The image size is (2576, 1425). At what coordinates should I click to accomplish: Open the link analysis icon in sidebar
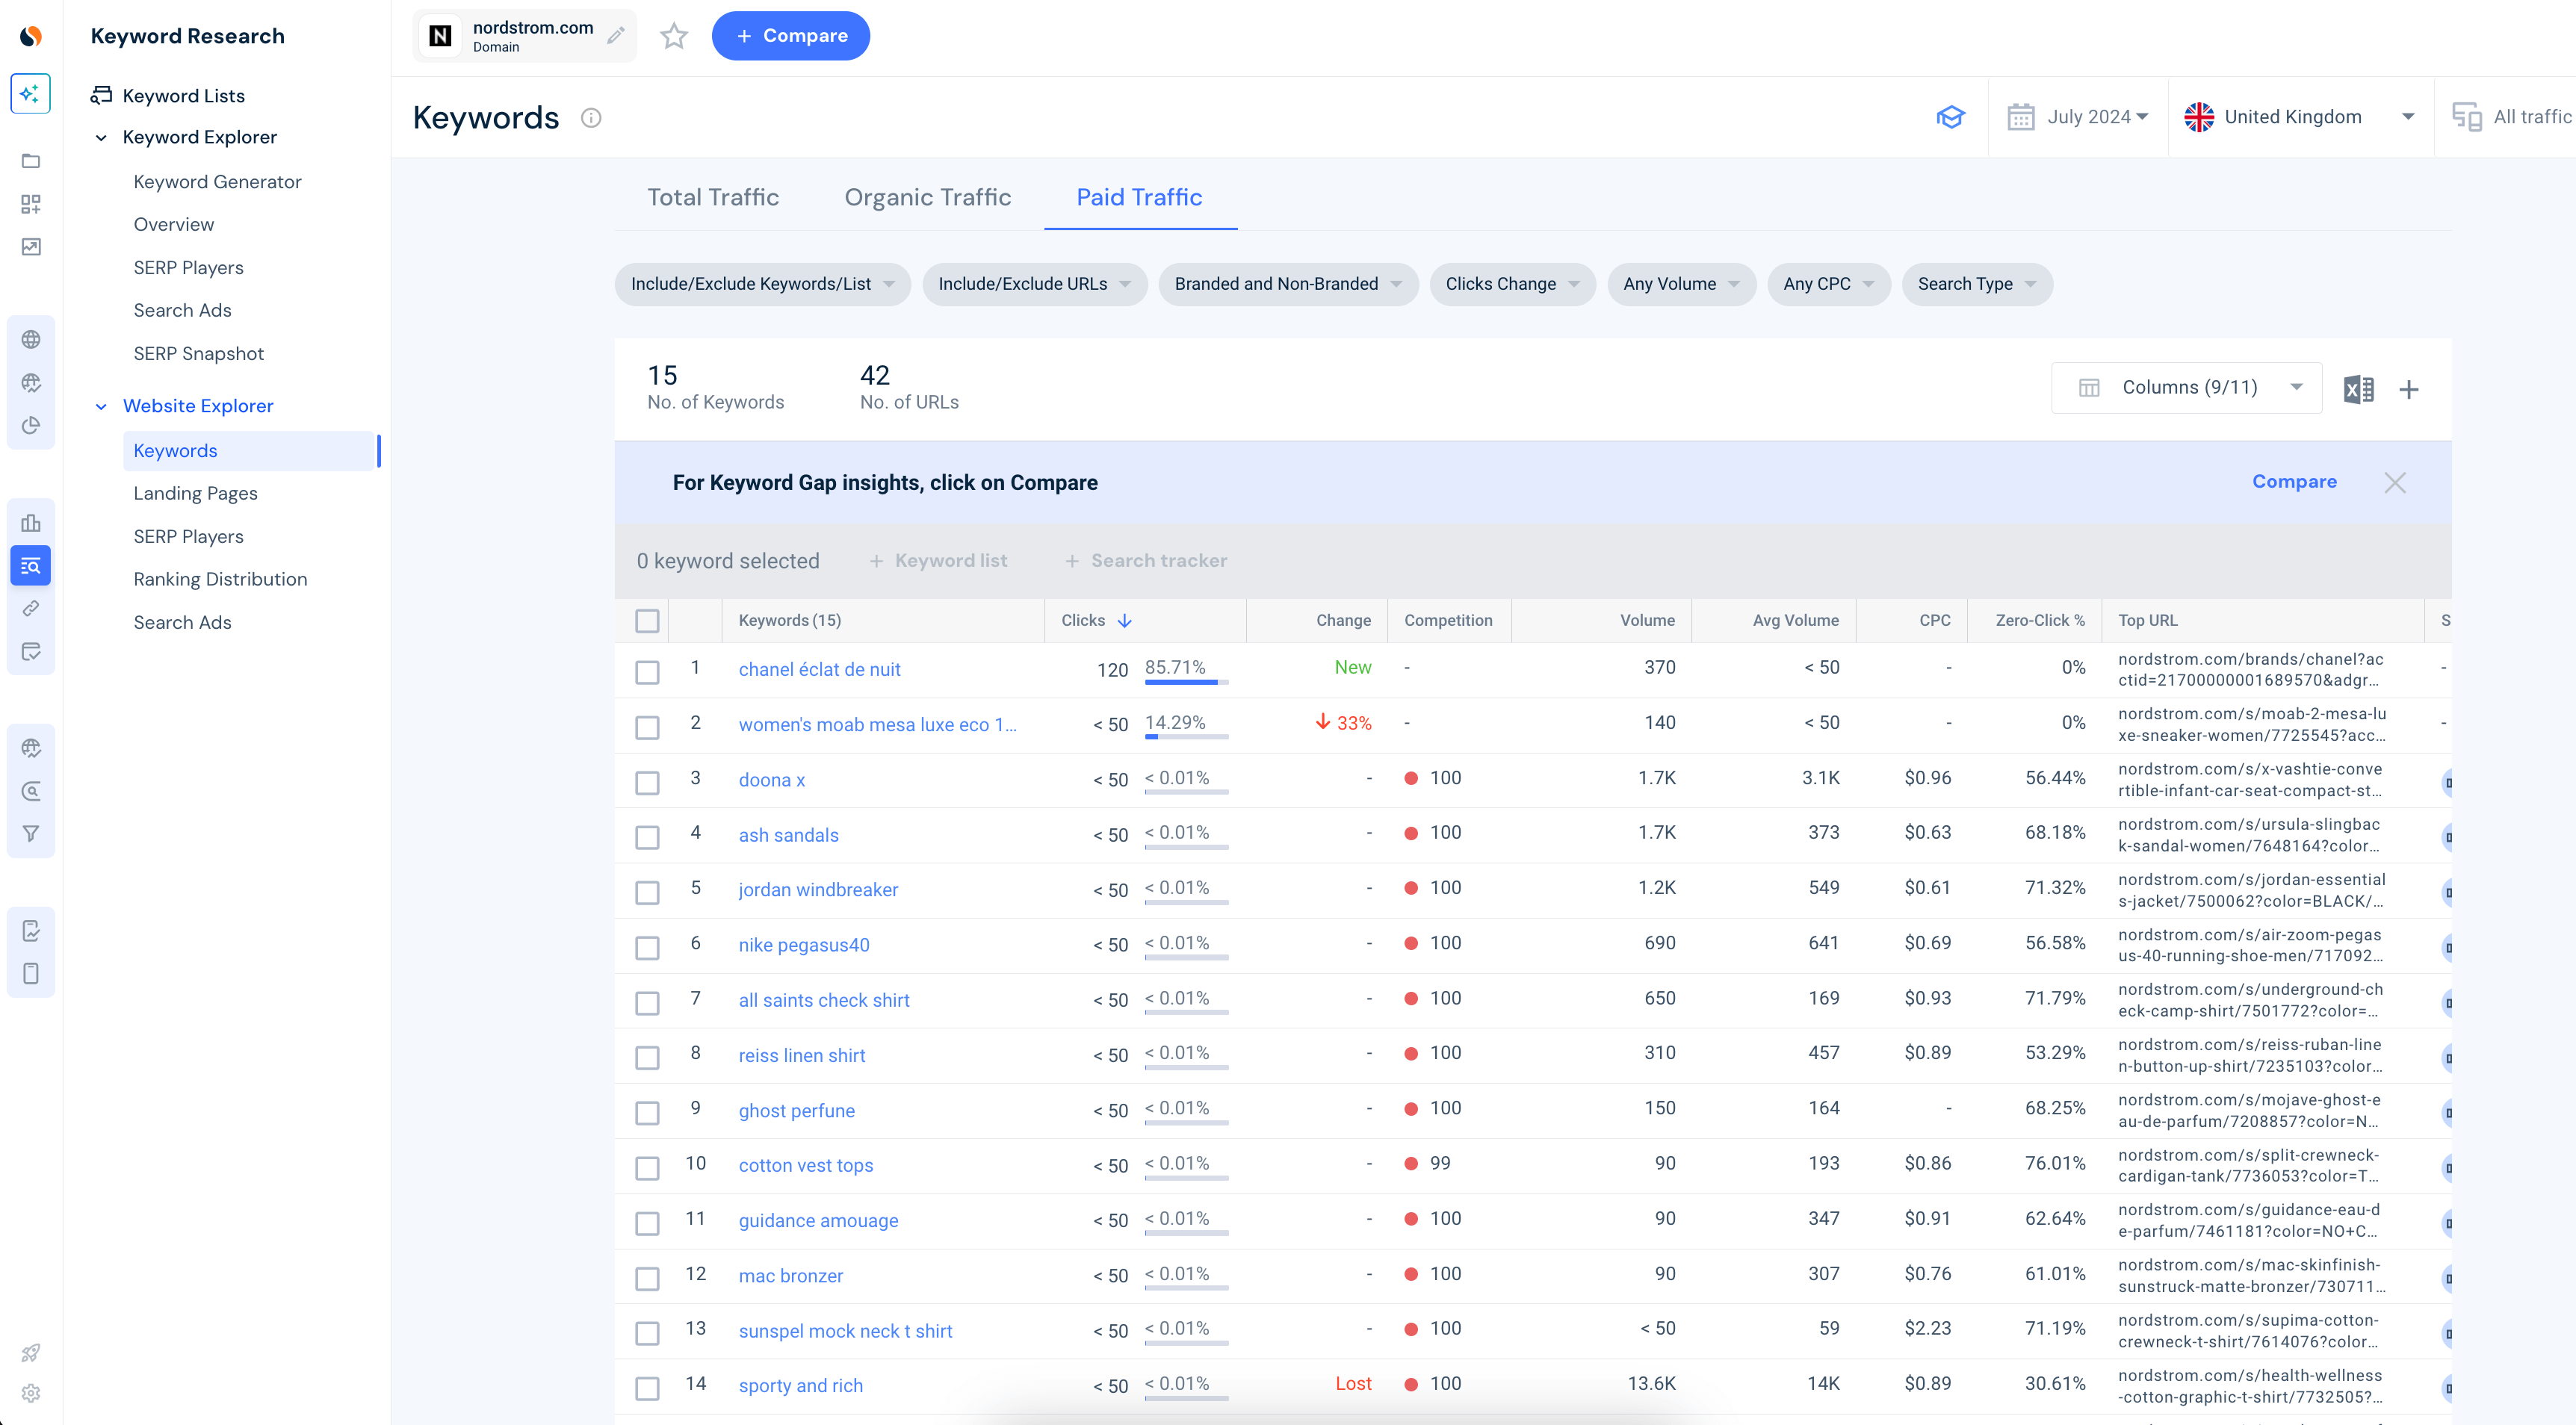tap(30, 607)
